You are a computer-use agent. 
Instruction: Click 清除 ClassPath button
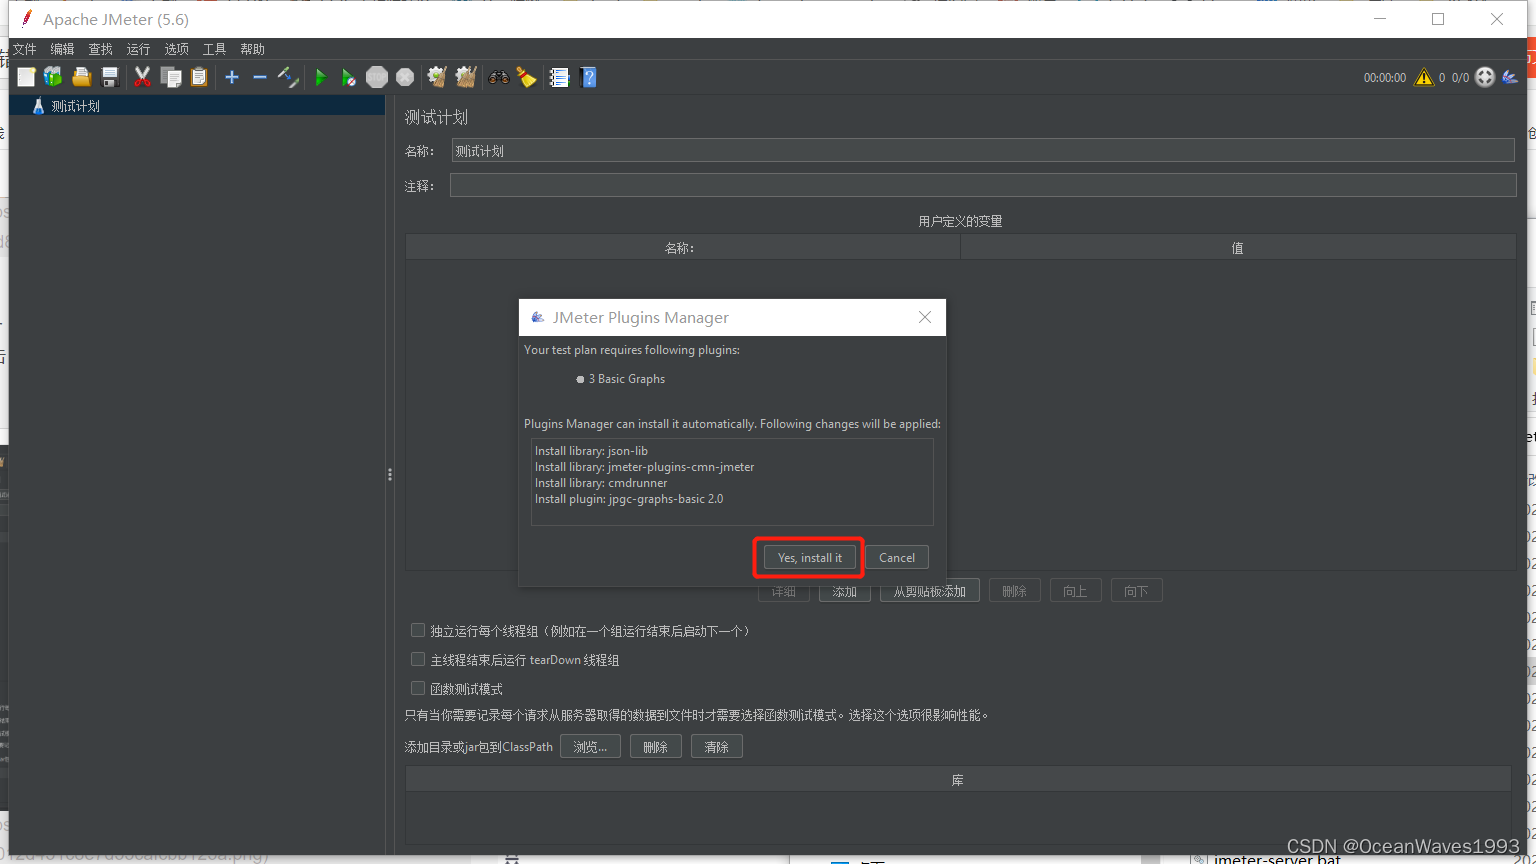(x=717, y=747)
